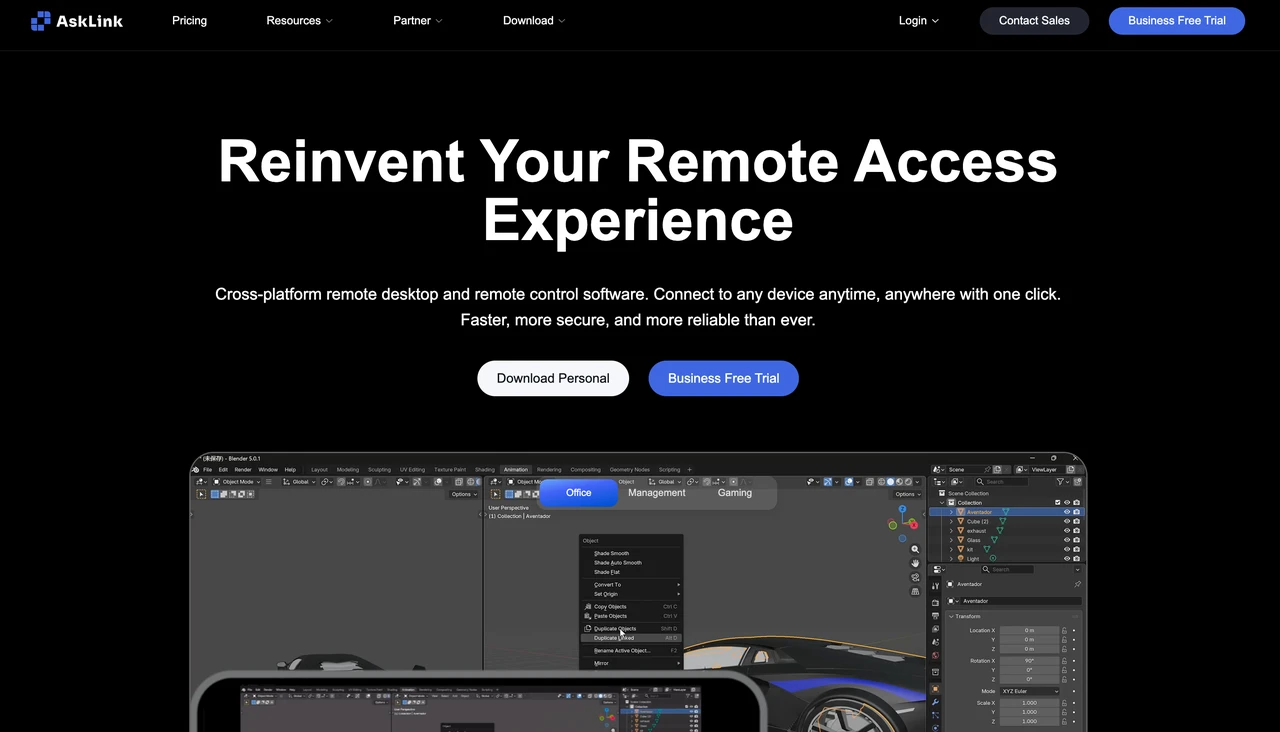The image size is (1280, 732).
Task: Open the XYZ Euler rotation mode dropdown
Action: 1029,691
